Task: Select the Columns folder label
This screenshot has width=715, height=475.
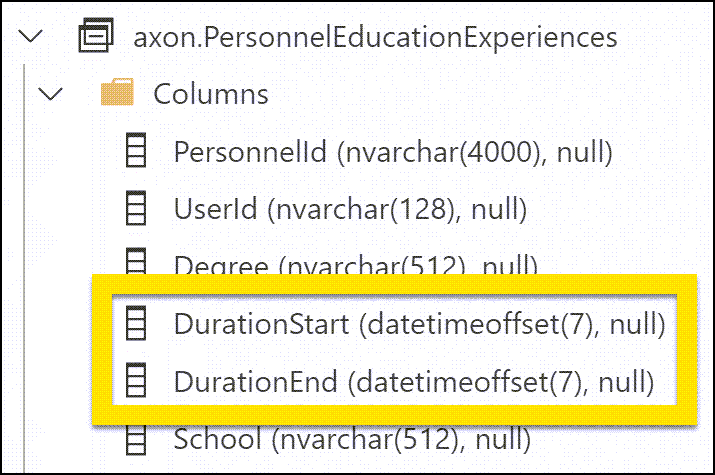Action: [210, 94]
